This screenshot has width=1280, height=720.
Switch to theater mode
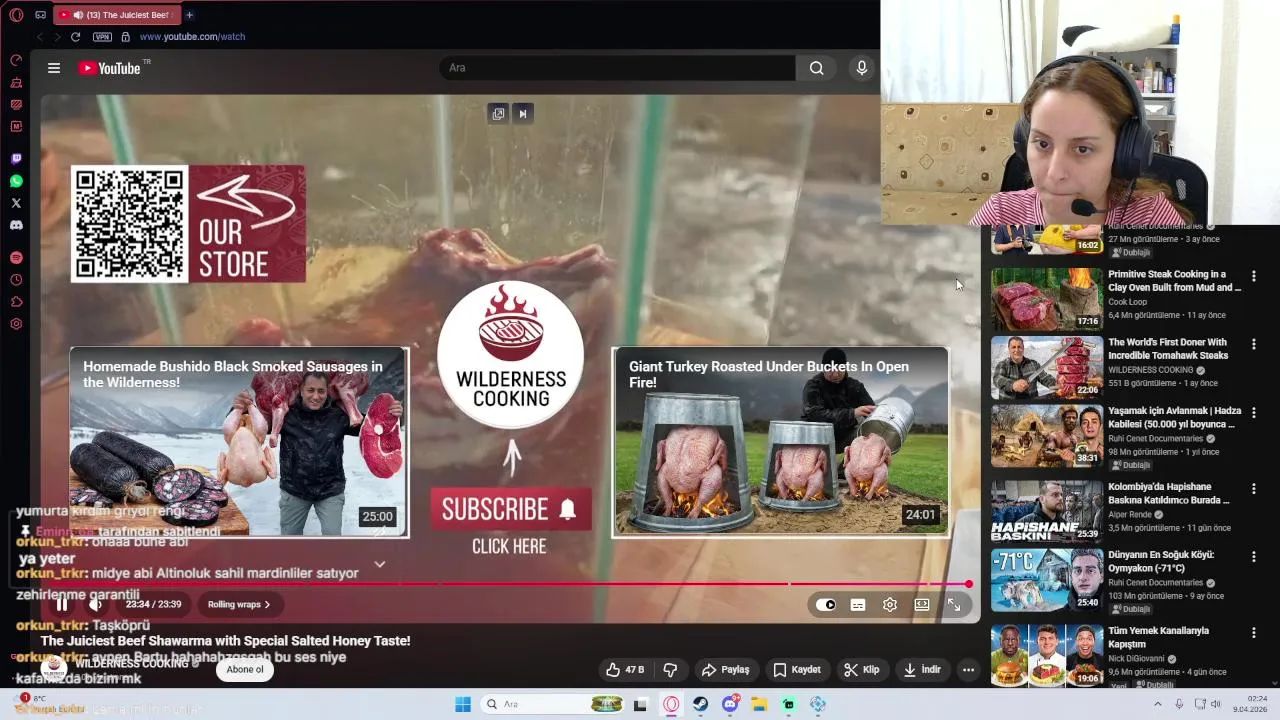(x=922, y=605)
